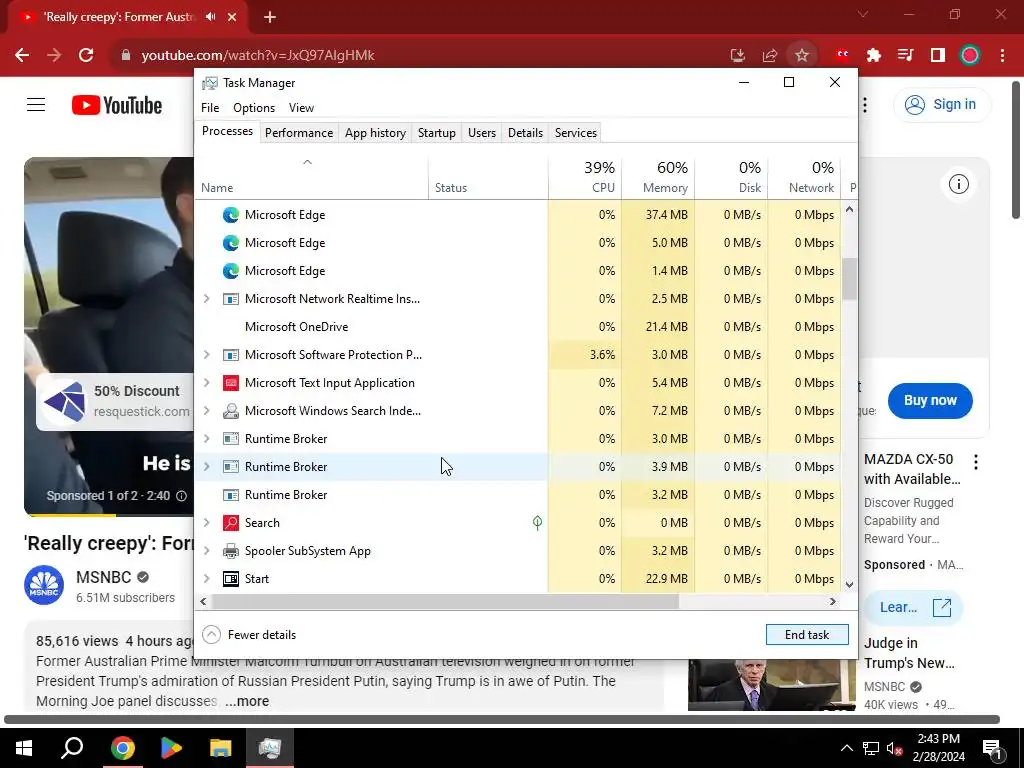Click the Start process icon in the list
The height and width of the screenshot is (768, 1024).
231,579
